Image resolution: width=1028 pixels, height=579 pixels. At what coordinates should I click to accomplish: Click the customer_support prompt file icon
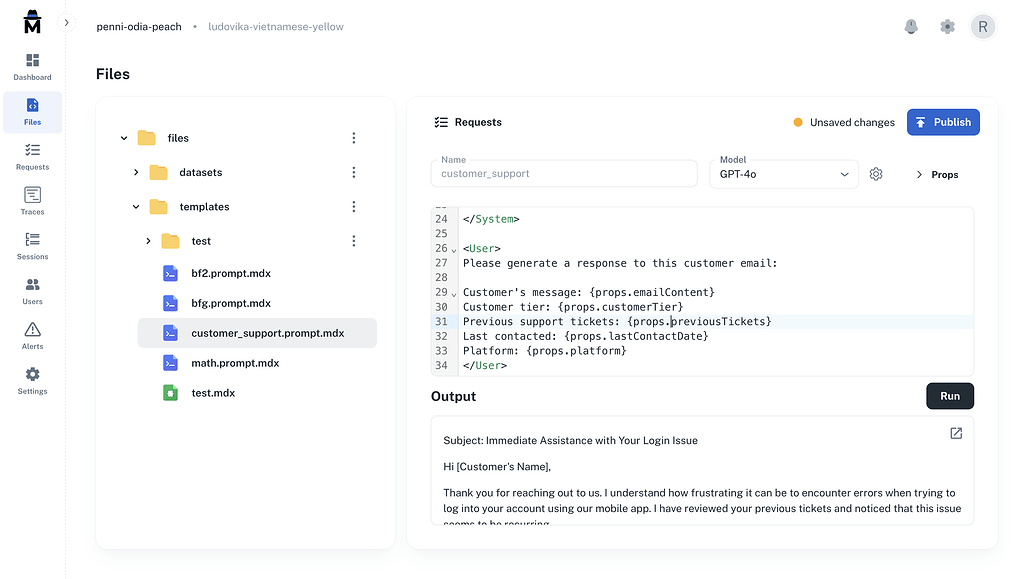pyautogui.click(x=170, y=333)
